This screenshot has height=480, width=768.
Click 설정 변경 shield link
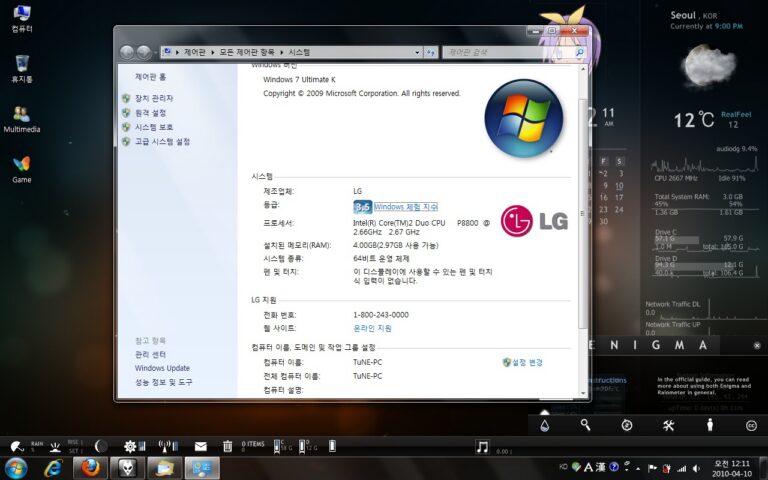pyautogui.click(x=523, y=362)
